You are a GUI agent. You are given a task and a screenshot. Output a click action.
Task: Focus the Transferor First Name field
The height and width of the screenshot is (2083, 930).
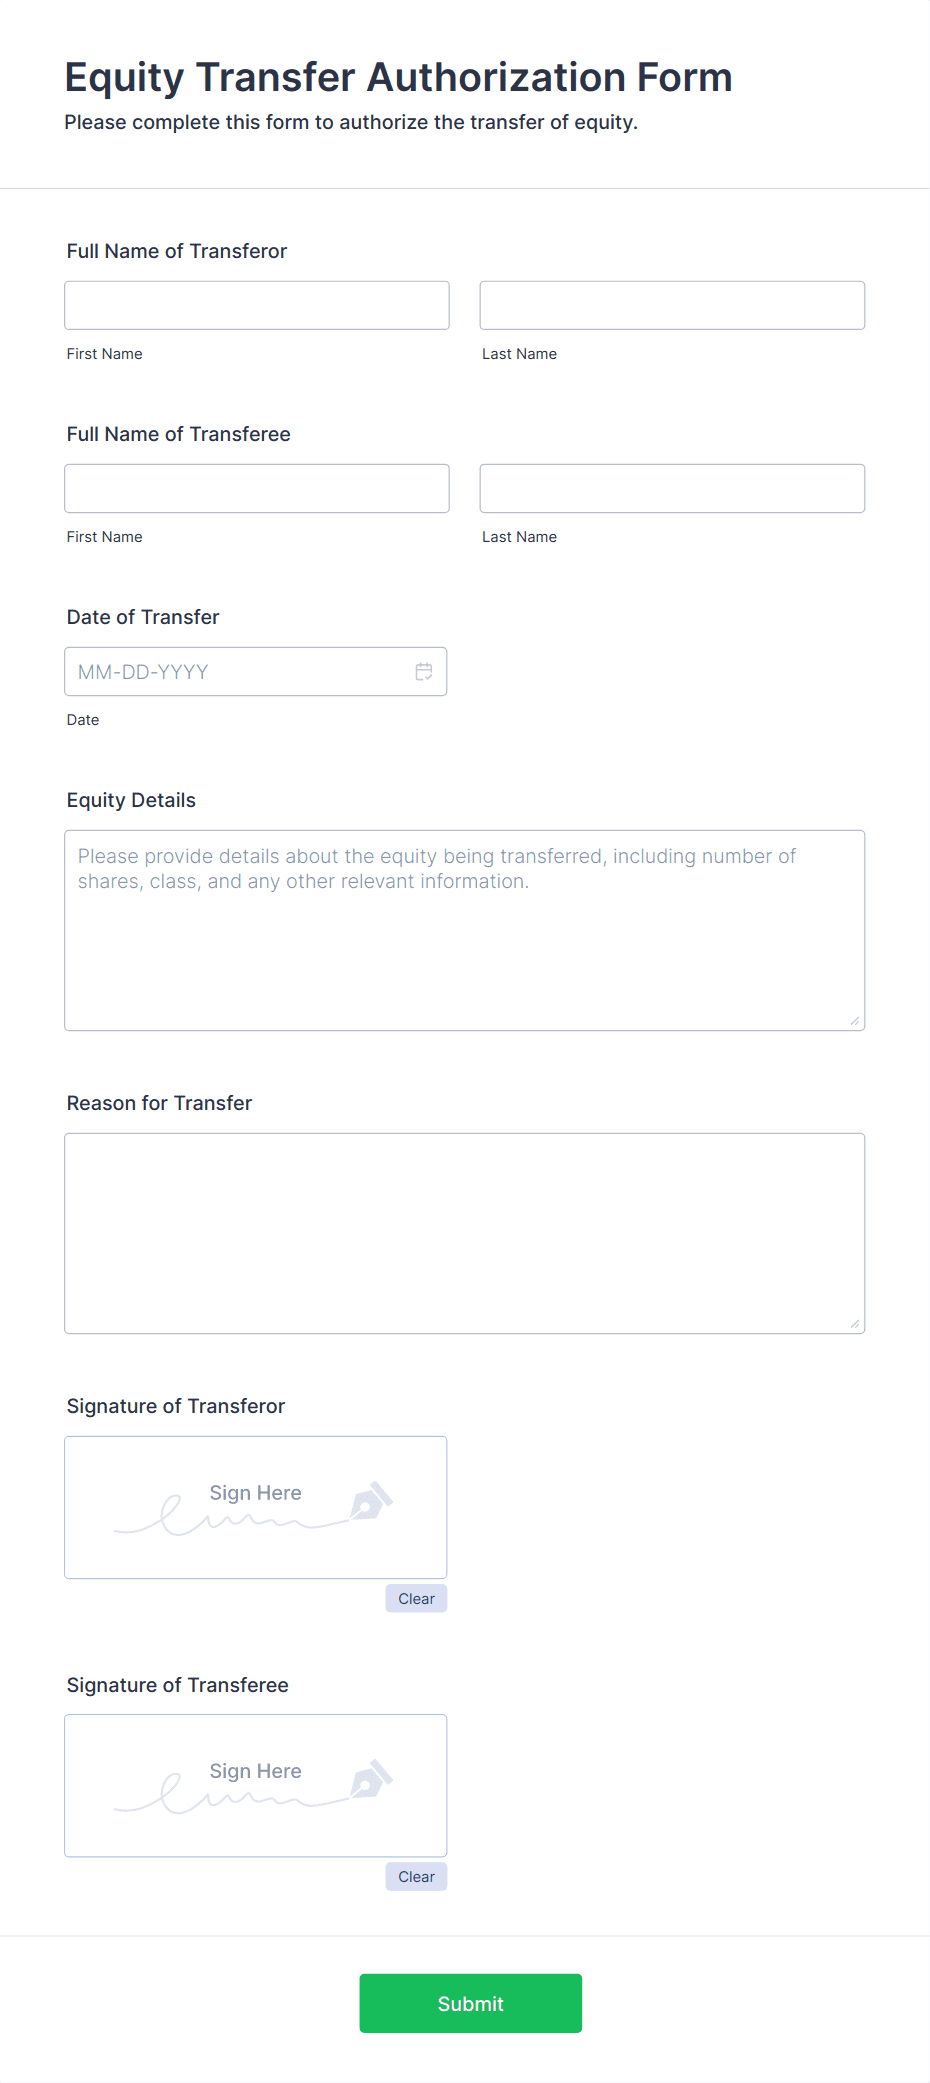257,305
